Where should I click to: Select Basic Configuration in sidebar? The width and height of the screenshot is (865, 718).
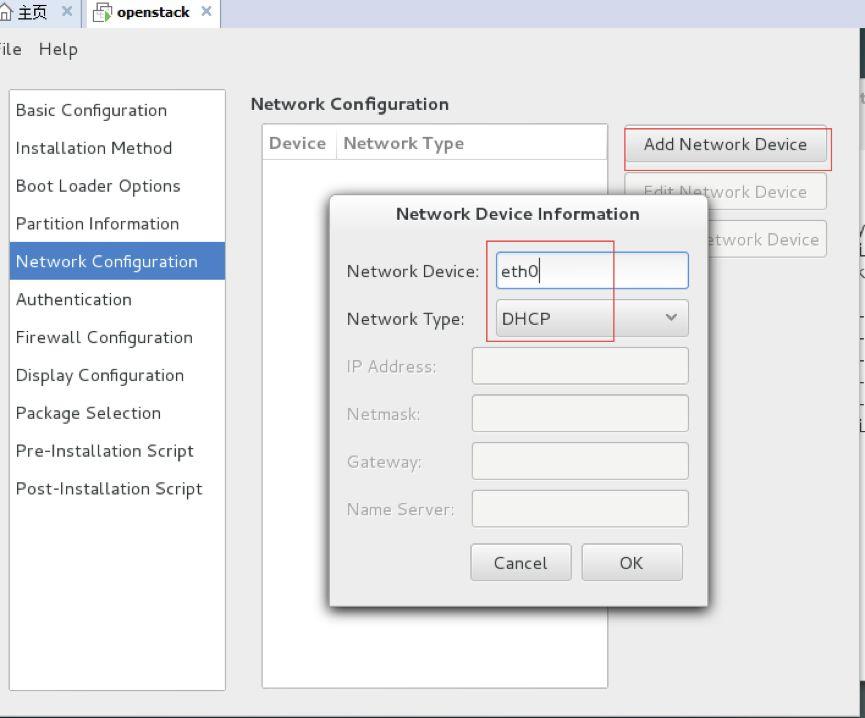point(91,110)
